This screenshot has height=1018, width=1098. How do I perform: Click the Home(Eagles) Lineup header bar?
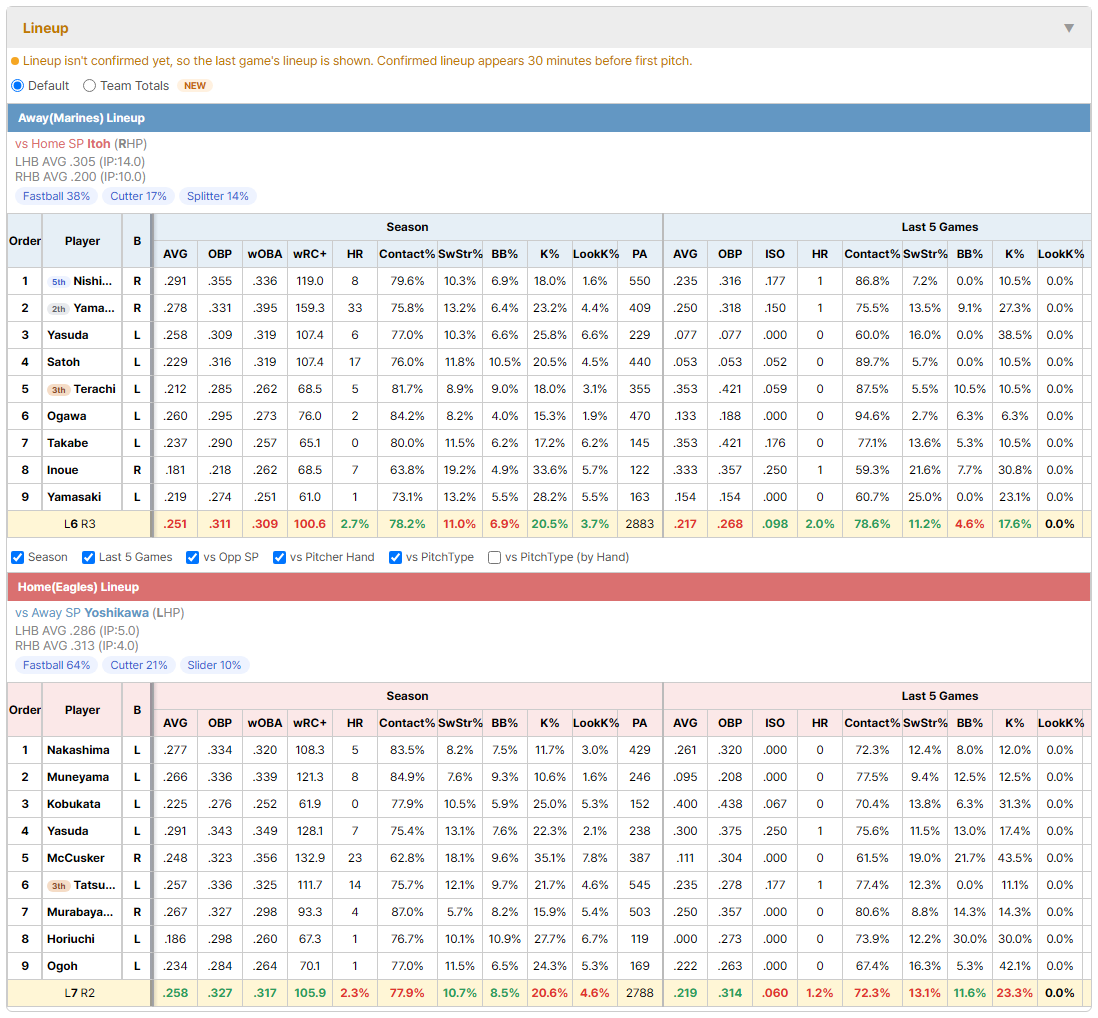[549, 587]
